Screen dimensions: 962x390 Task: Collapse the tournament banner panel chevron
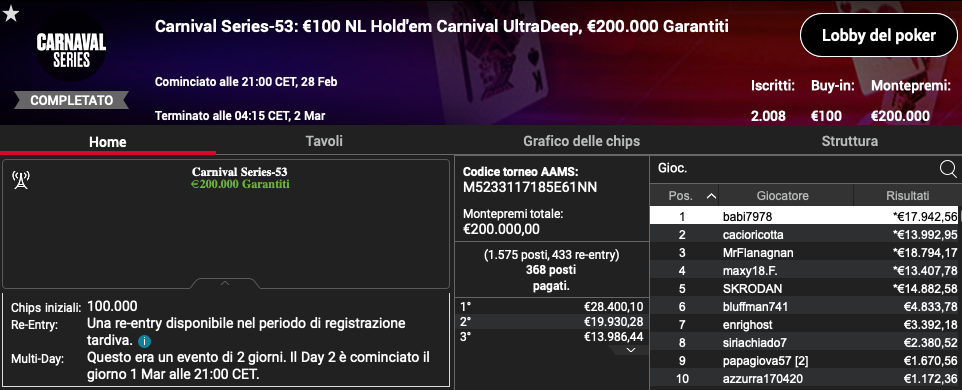225,283
